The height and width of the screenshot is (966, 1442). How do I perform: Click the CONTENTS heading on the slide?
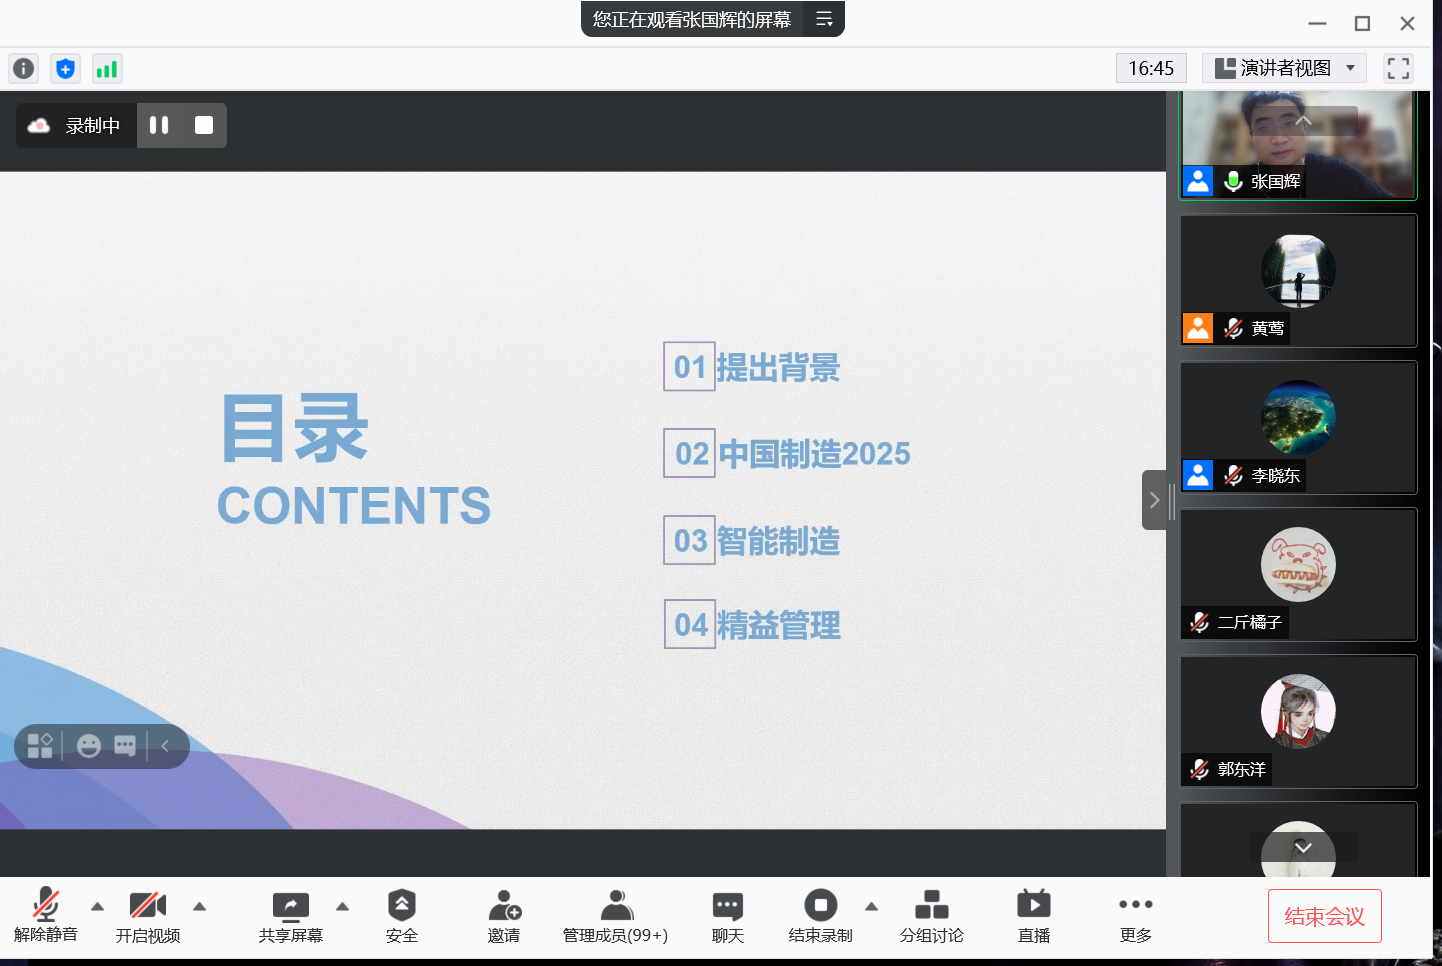point(354,506)
